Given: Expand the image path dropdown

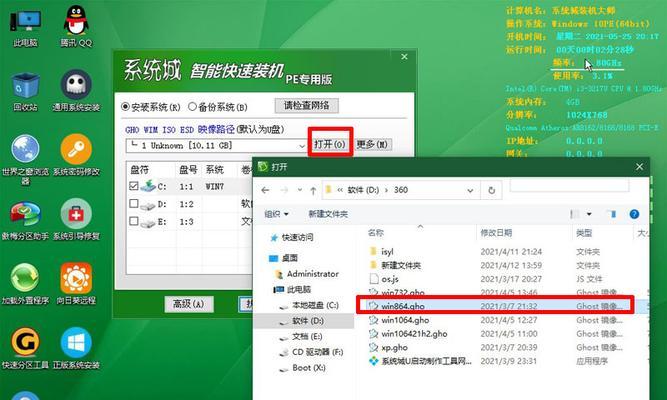Looking at the screenshot, I should pos(302,146).
